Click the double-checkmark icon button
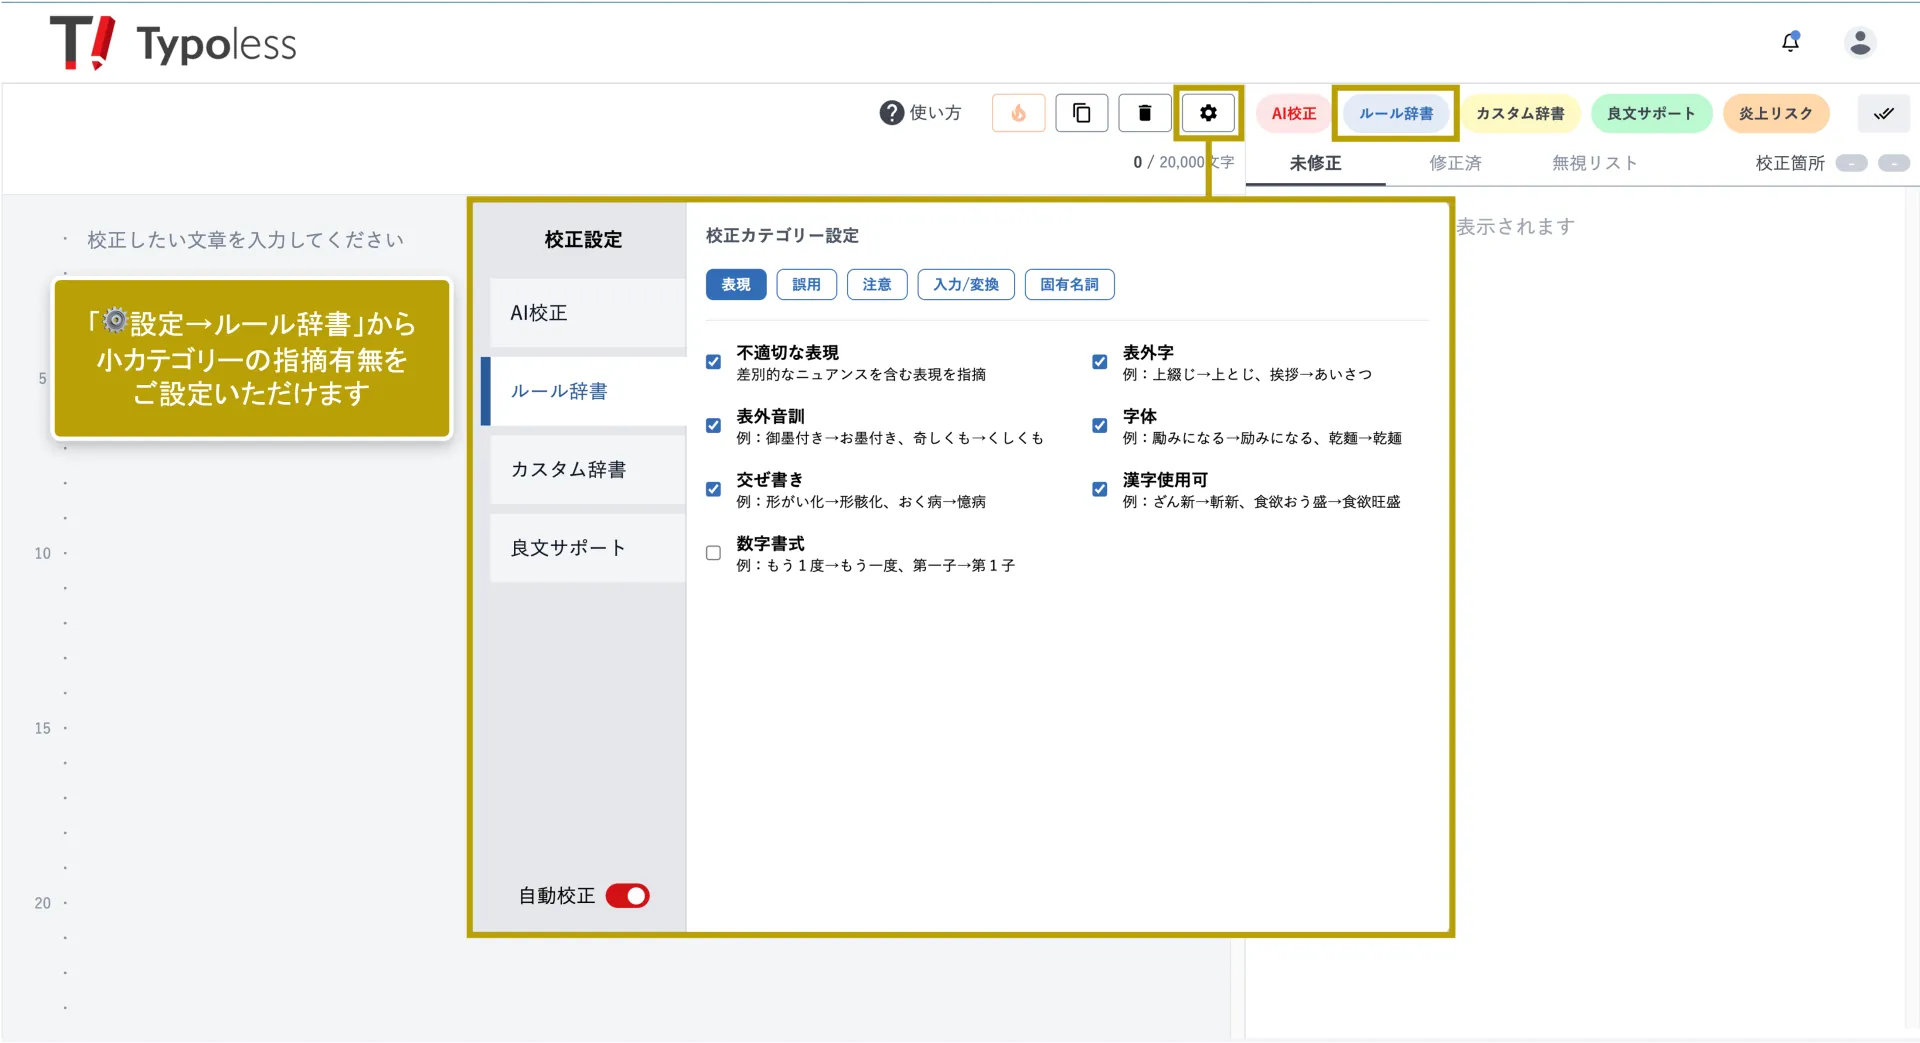This screenshot has height=1043, width=1920. 1884,113
